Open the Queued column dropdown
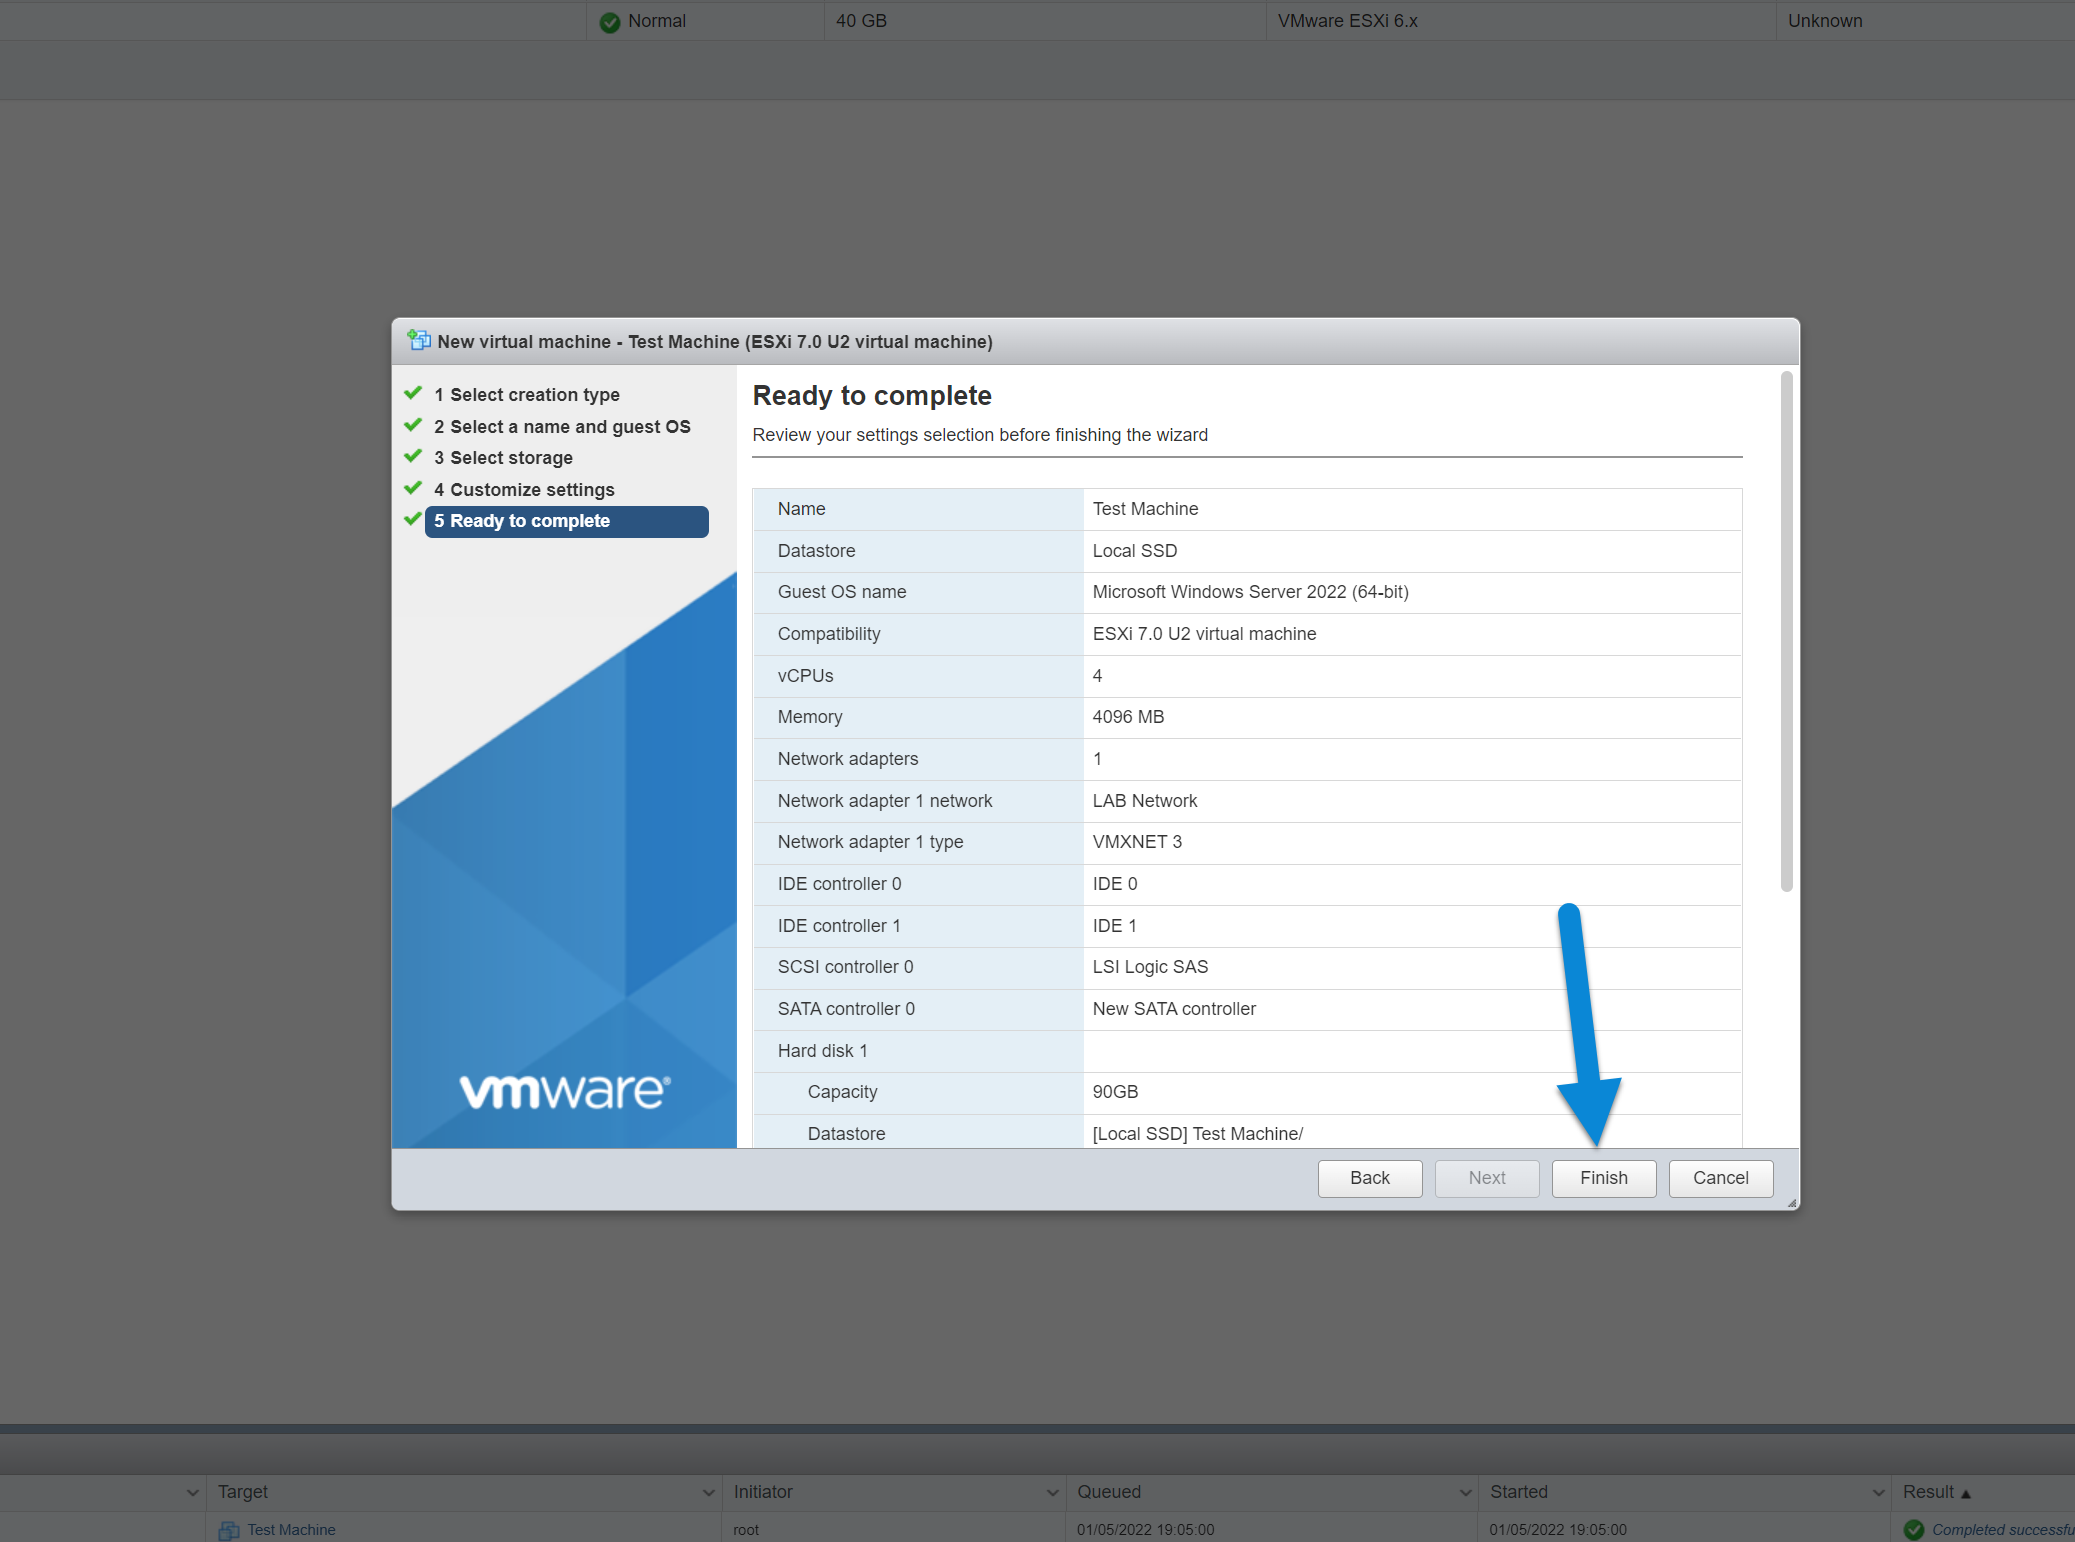 click(x=1467, y=1492)
